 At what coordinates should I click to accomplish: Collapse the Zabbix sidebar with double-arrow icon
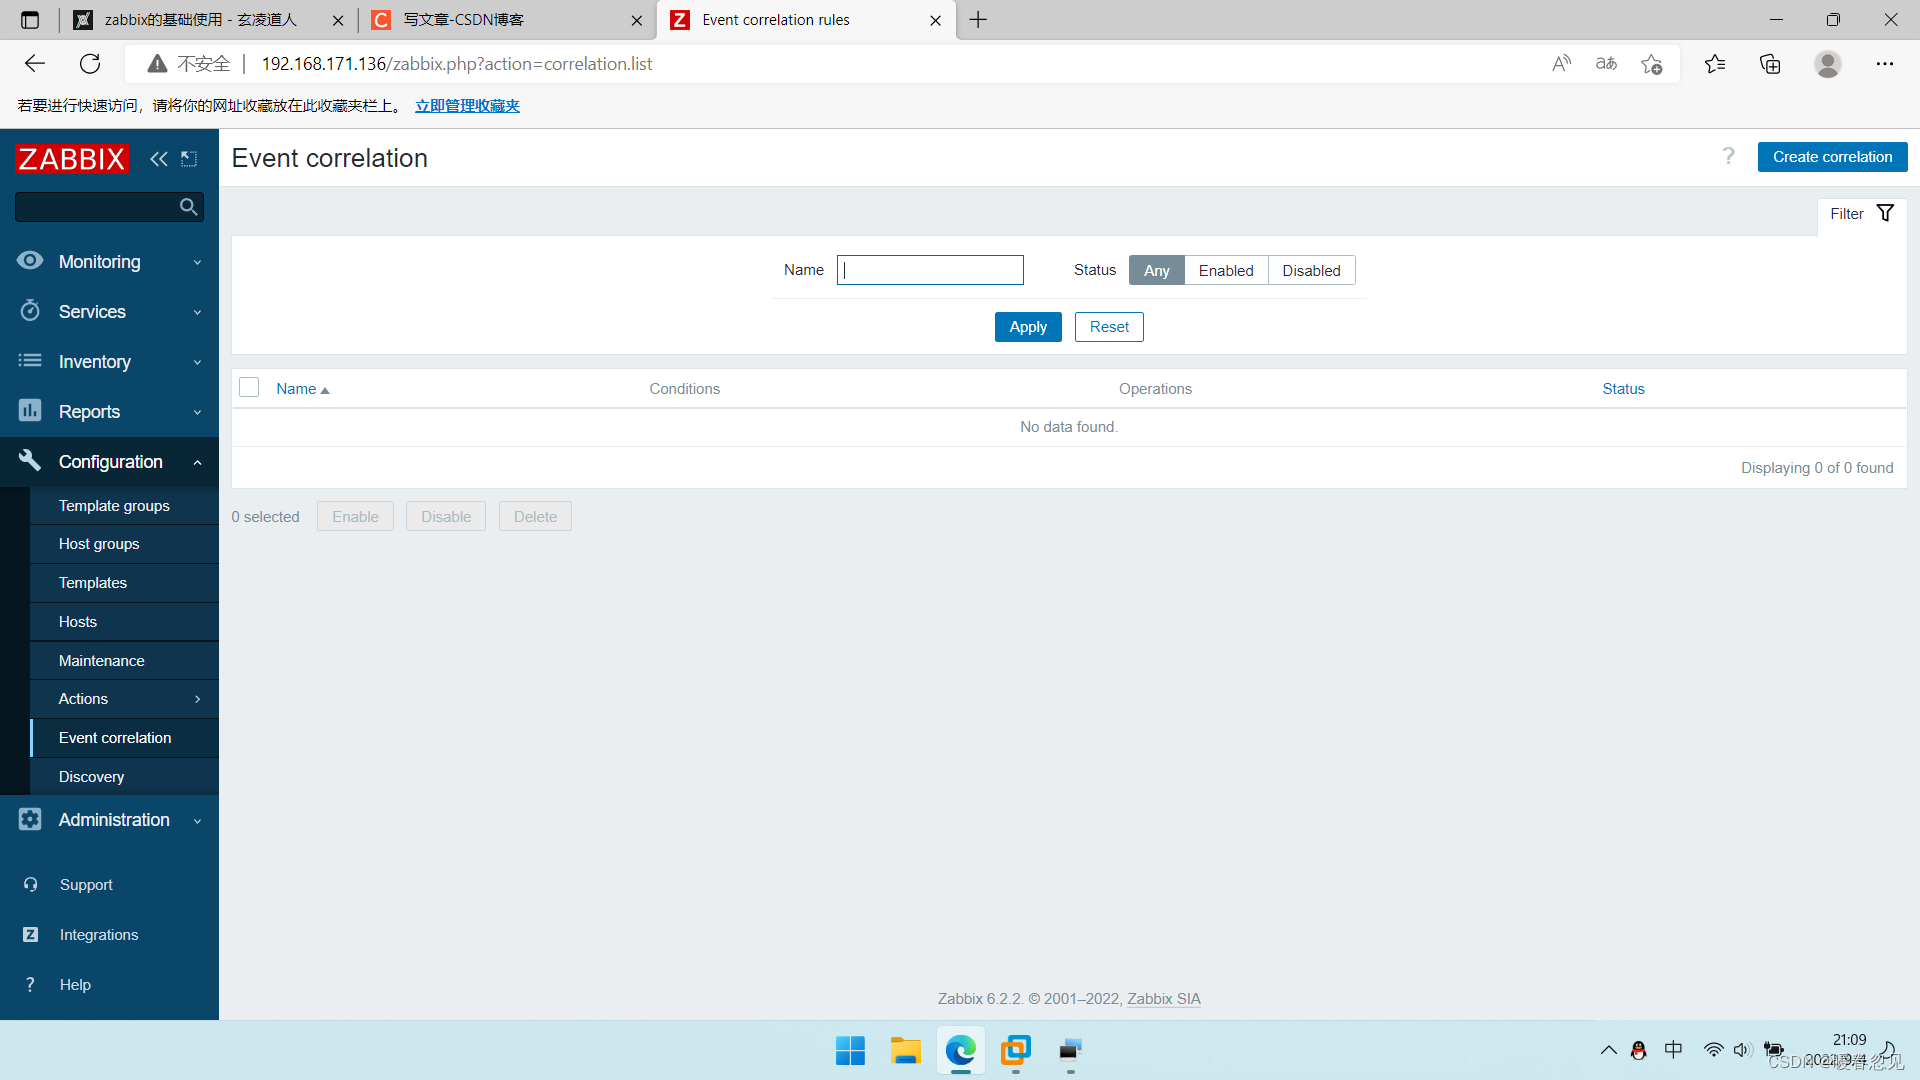[158, 159]
